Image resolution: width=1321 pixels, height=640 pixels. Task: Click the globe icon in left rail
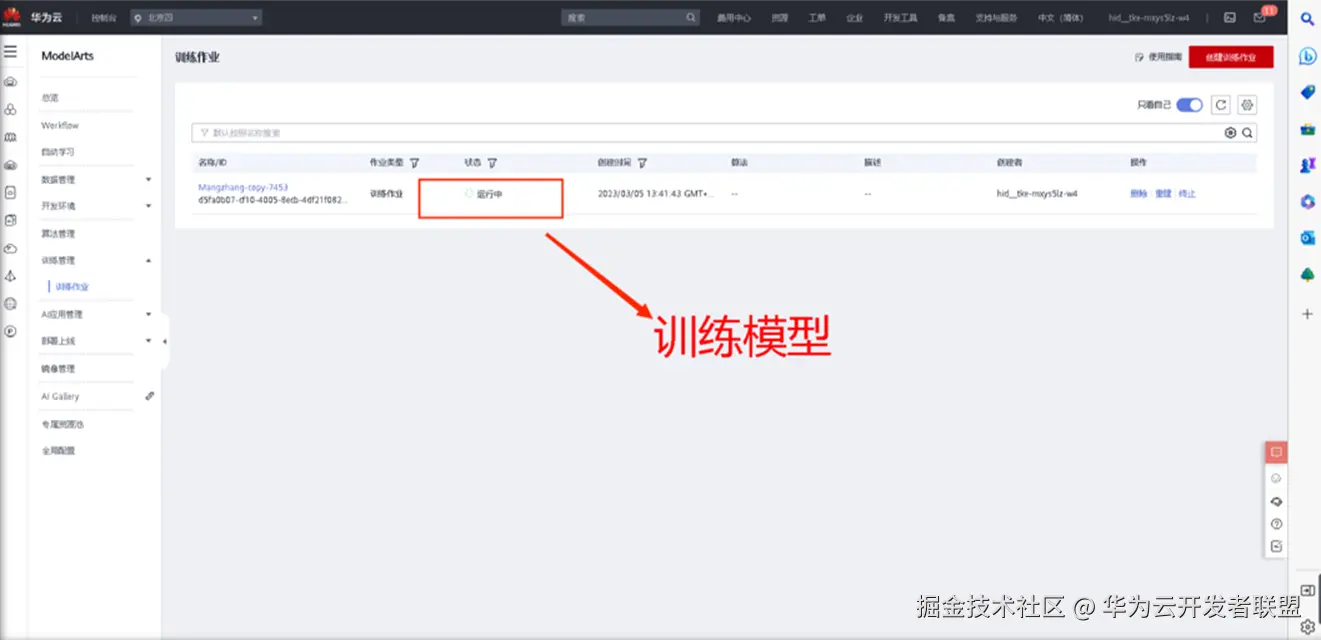pos(11,303)
